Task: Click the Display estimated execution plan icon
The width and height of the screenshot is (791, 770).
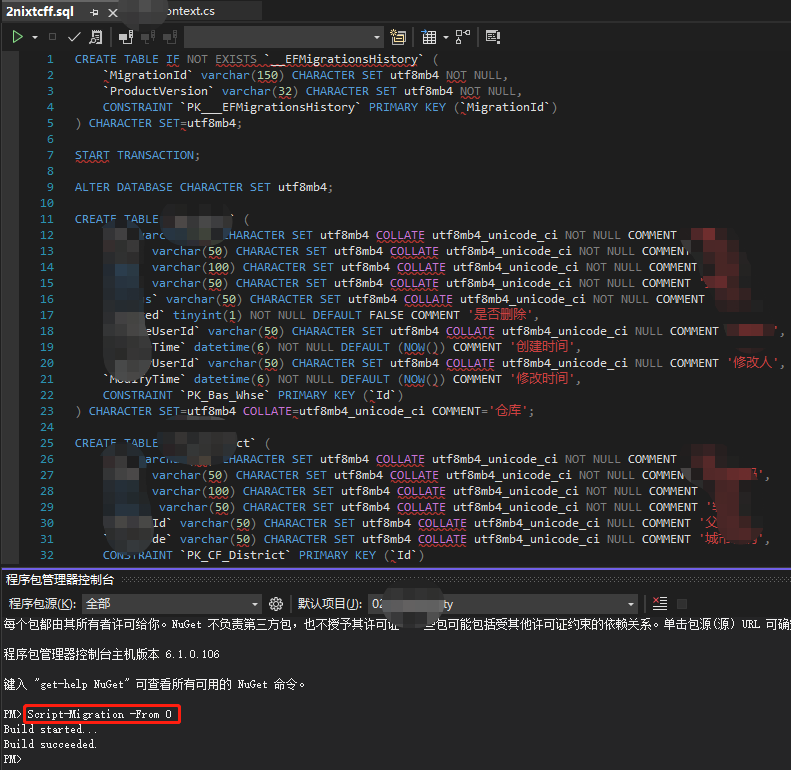Action: (x=95, y=37)
